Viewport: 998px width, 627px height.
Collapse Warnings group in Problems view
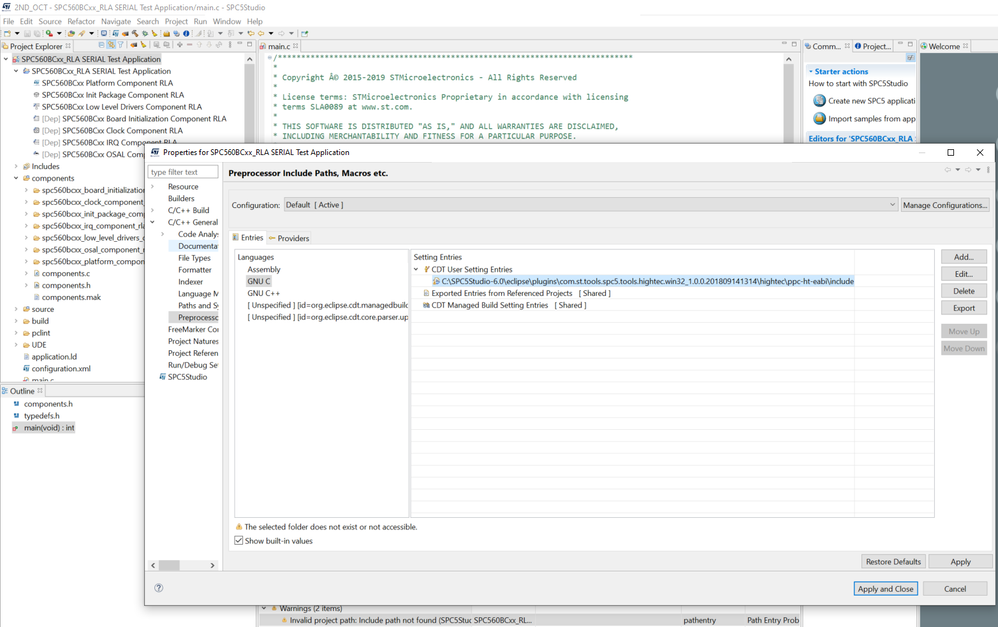tap(264, 609)
